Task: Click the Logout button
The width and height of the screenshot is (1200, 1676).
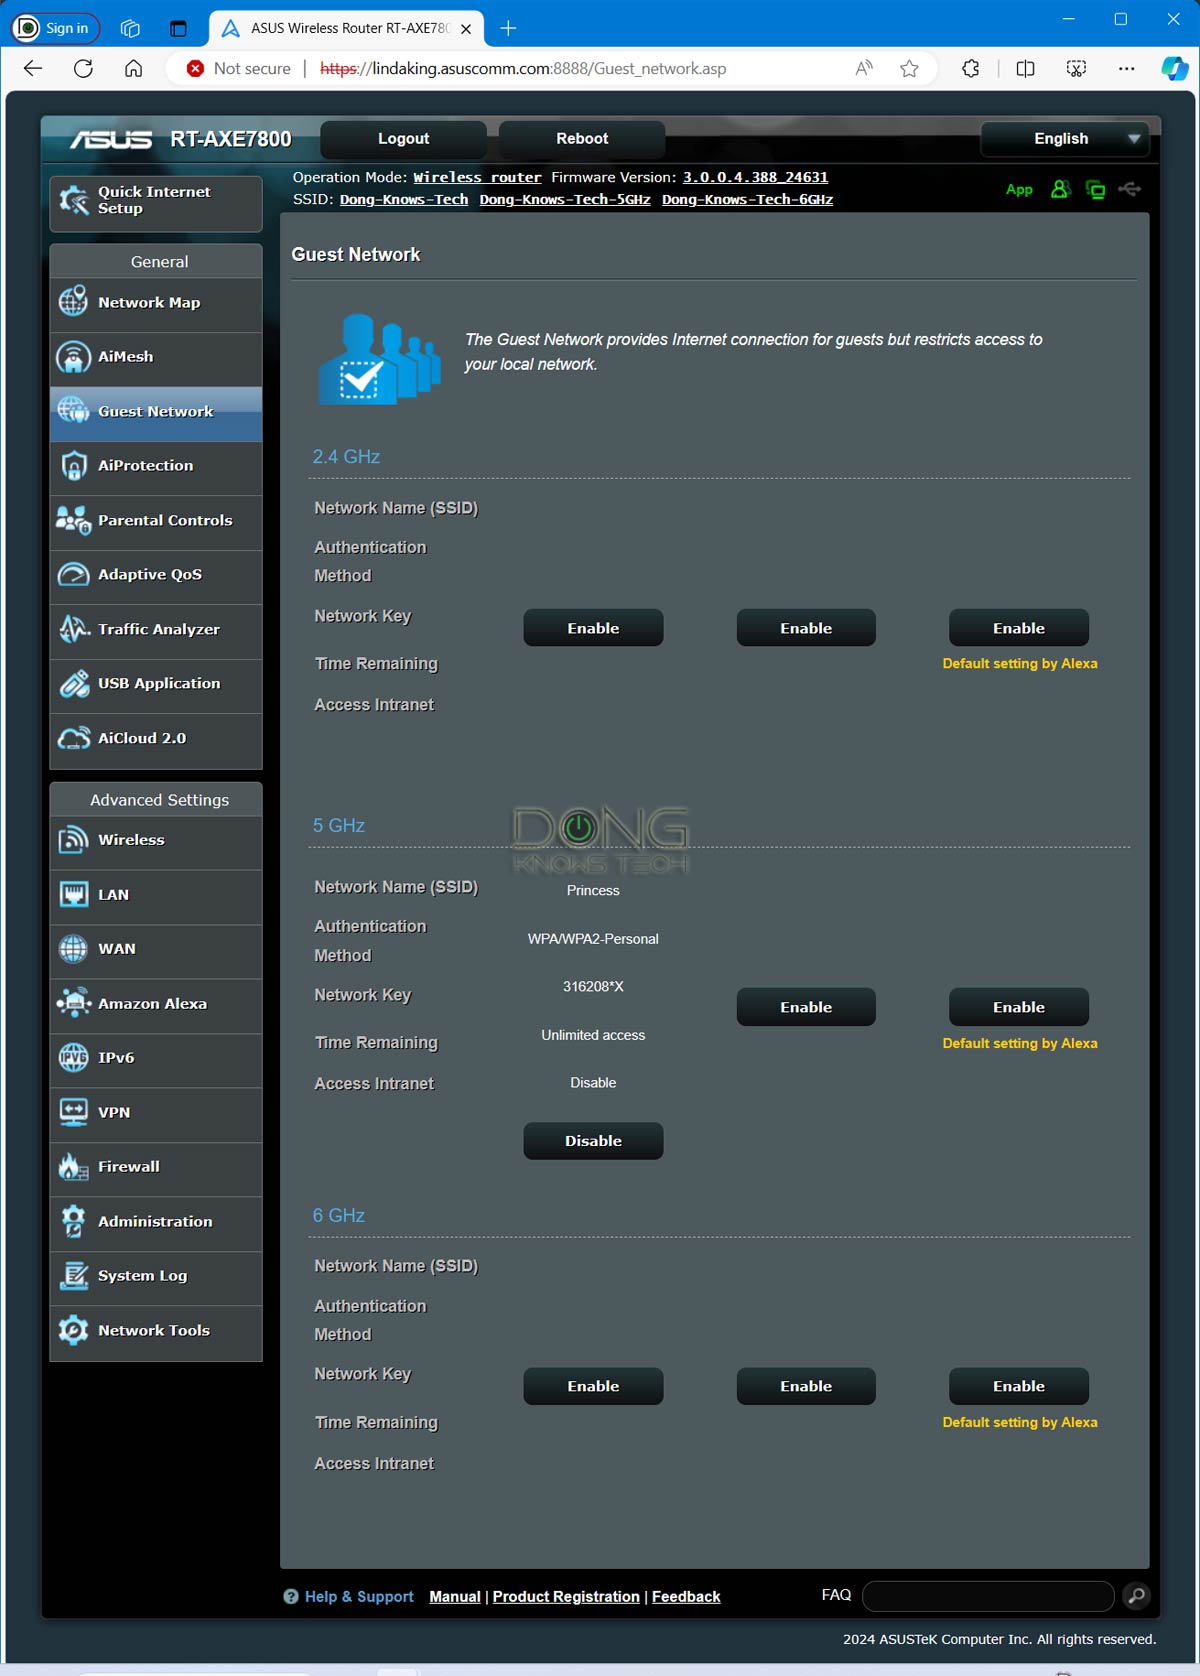Action: tap(404, 139)
